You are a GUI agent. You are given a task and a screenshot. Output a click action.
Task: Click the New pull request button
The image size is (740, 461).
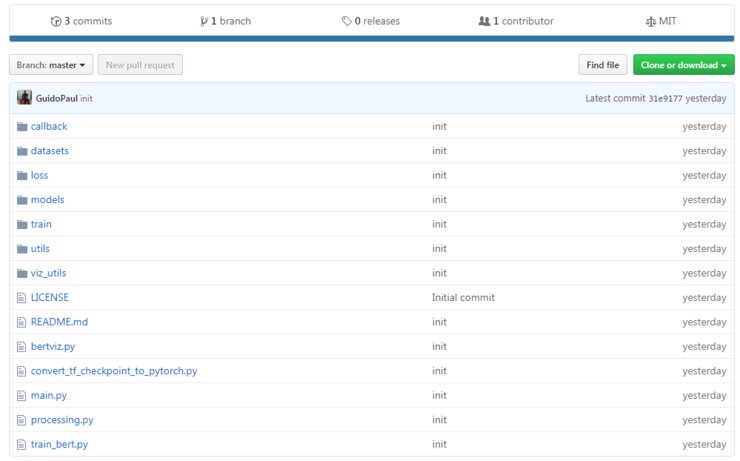[x=140, y=65]
